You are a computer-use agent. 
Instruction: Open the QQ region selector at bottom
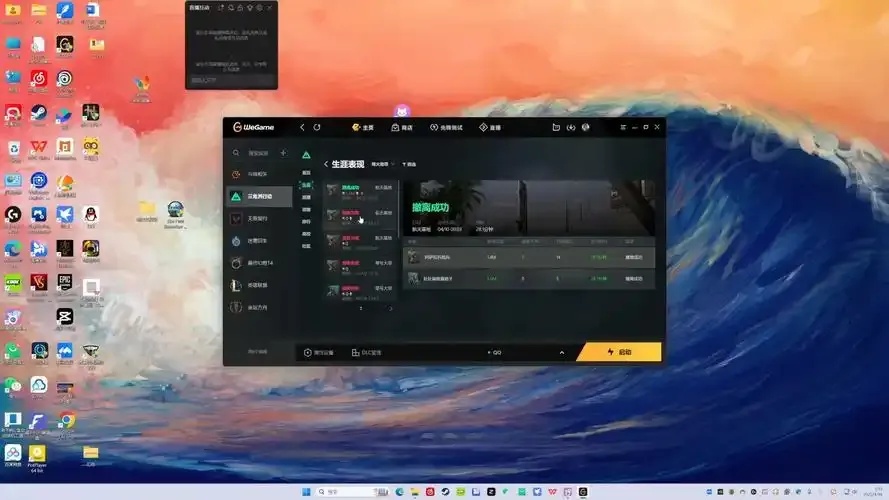click(x=494, y=353)
